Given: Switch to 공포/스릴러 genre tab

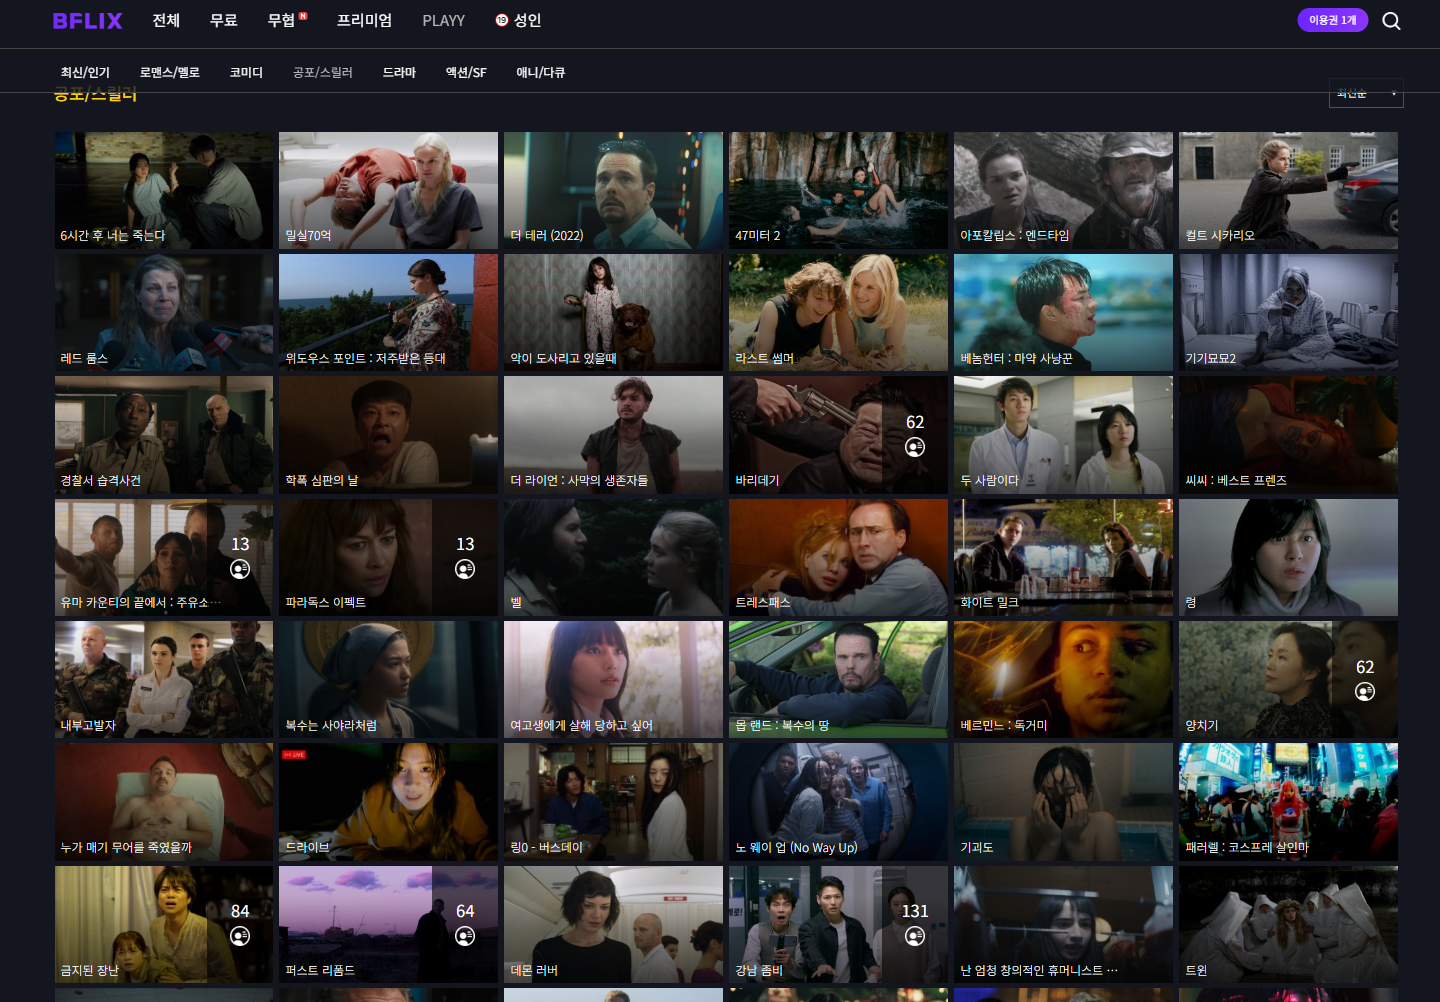Looking at the screenshot, I should pos(322,72).
